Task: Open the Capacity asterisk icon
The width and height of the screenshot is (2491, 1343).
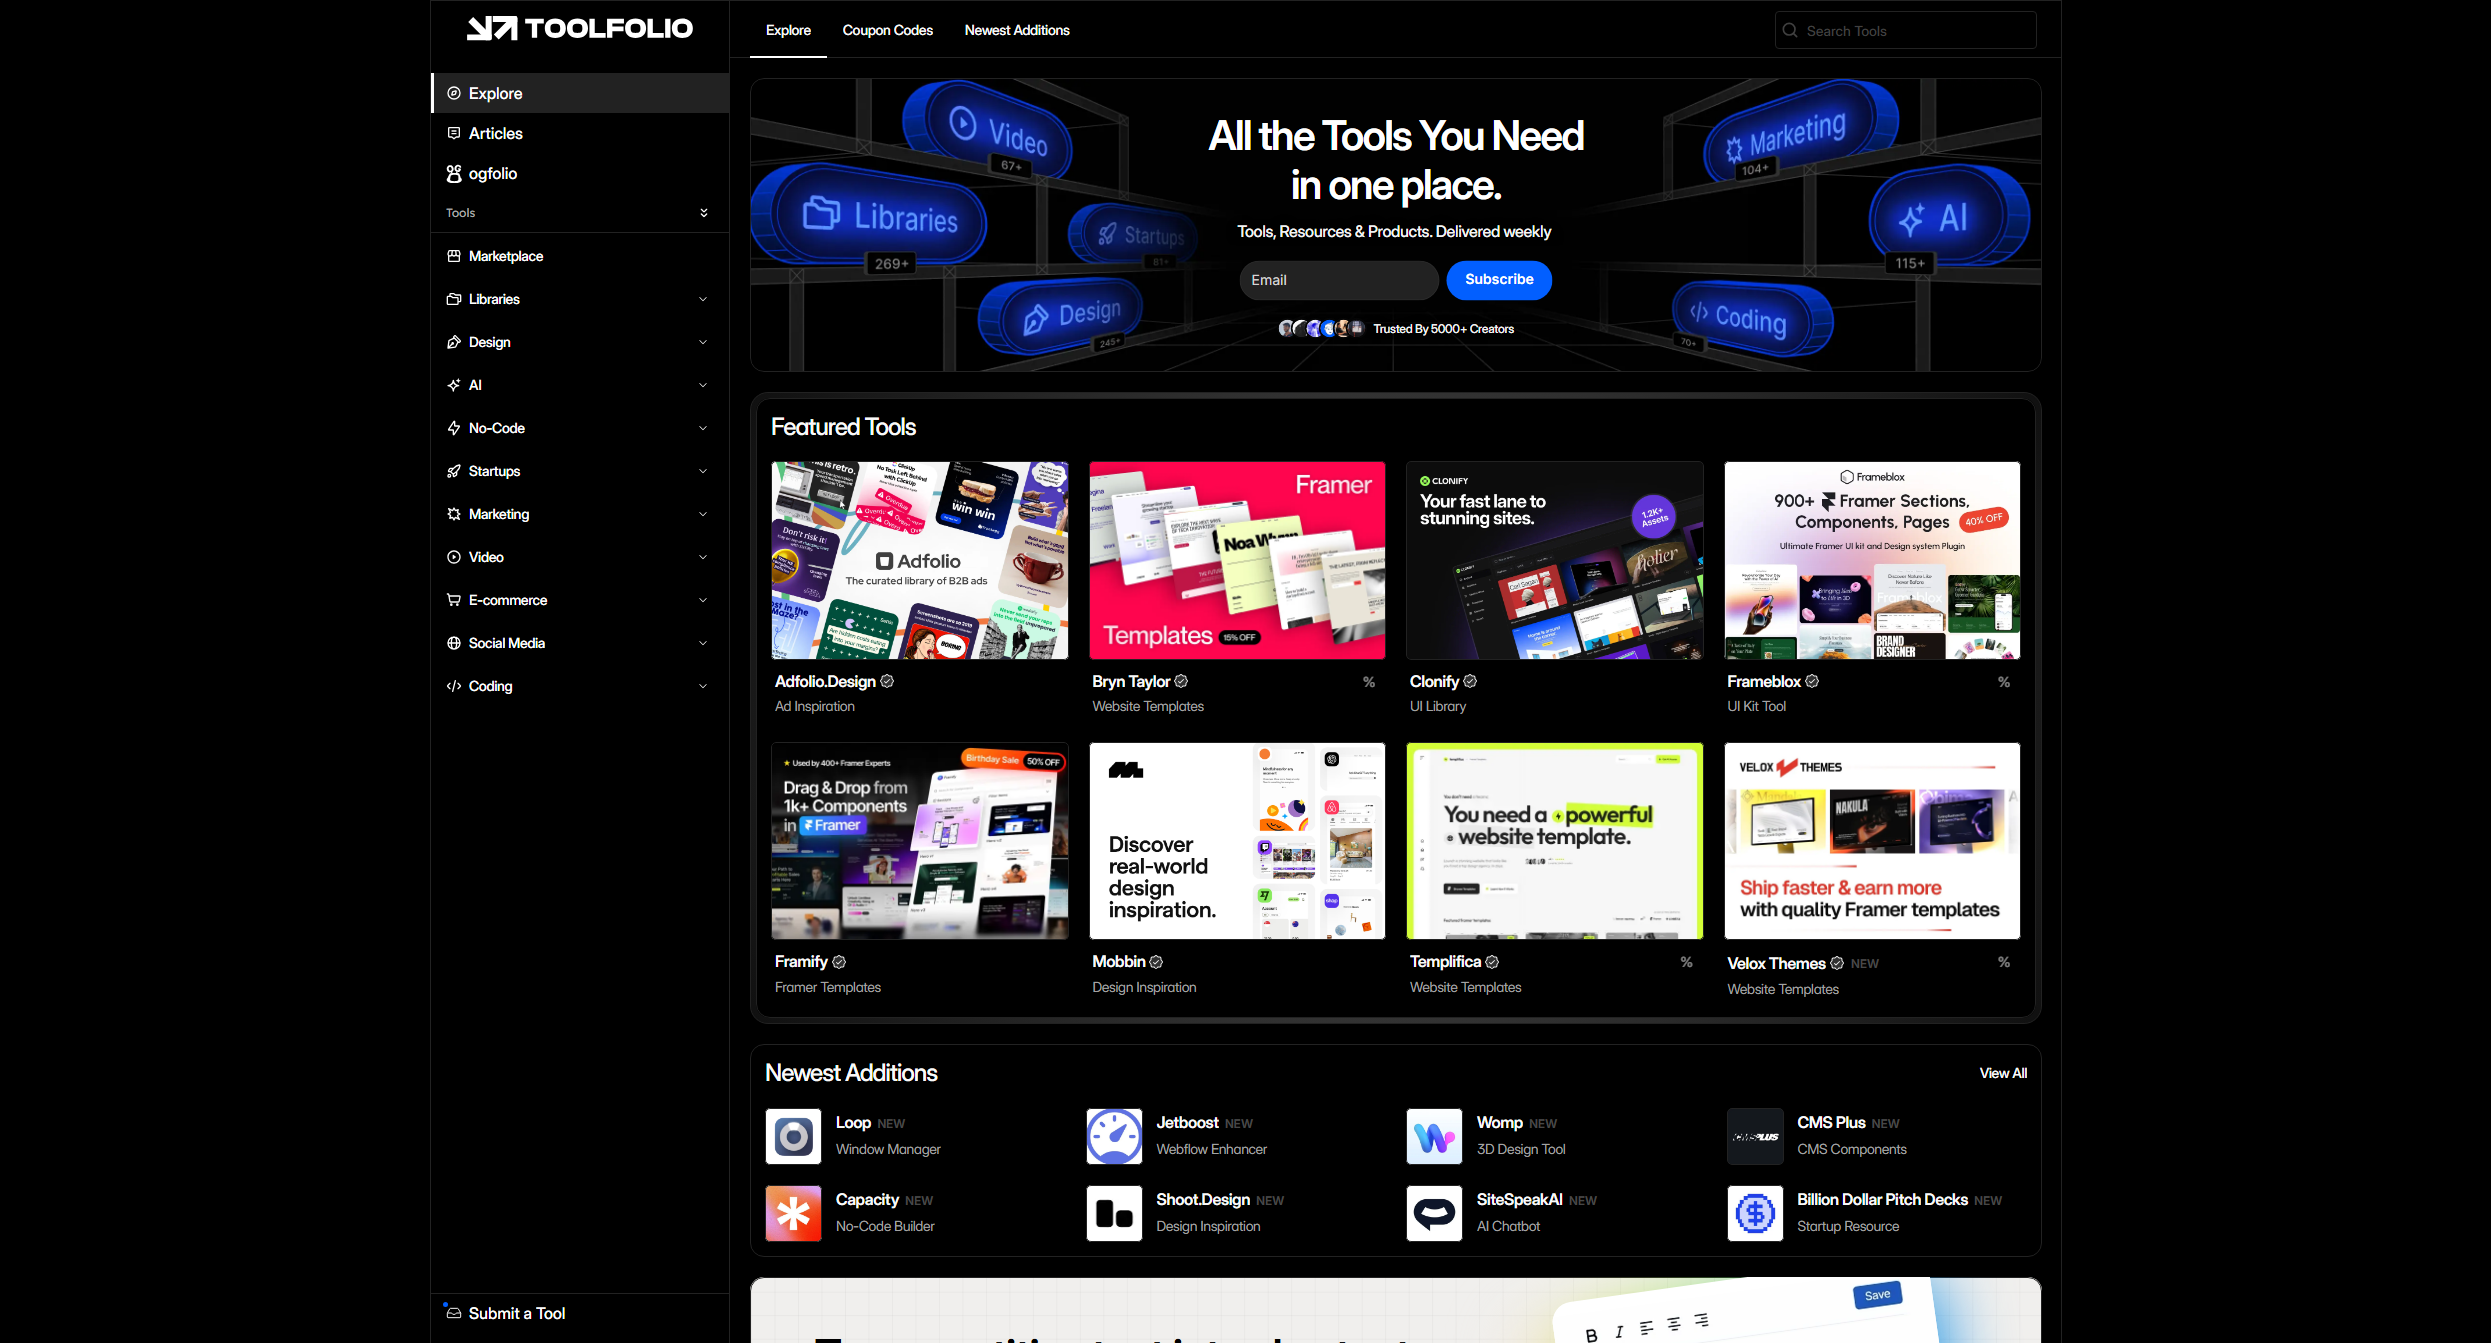Action: point(793,1213)
